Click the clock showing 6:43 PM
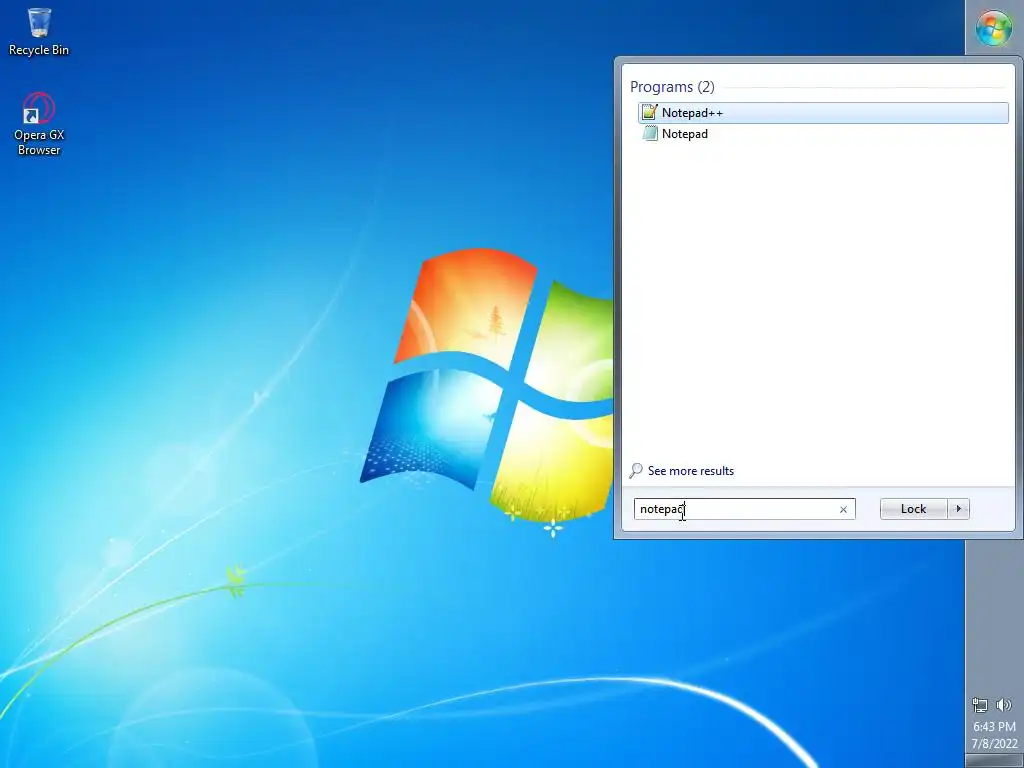1024x768 pixels. coord(994,726)
